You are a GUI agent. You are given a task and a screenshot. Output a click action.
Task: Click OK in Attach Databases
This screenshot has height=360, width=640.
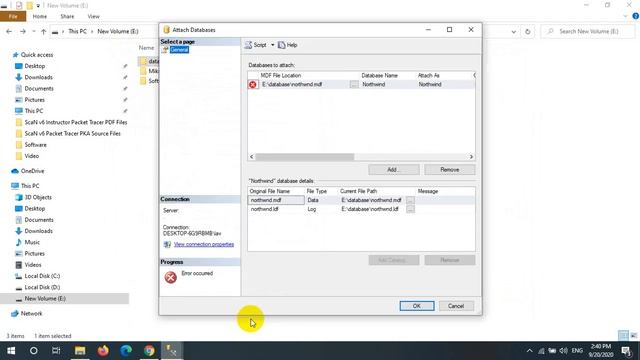click(x=417, y=306)
